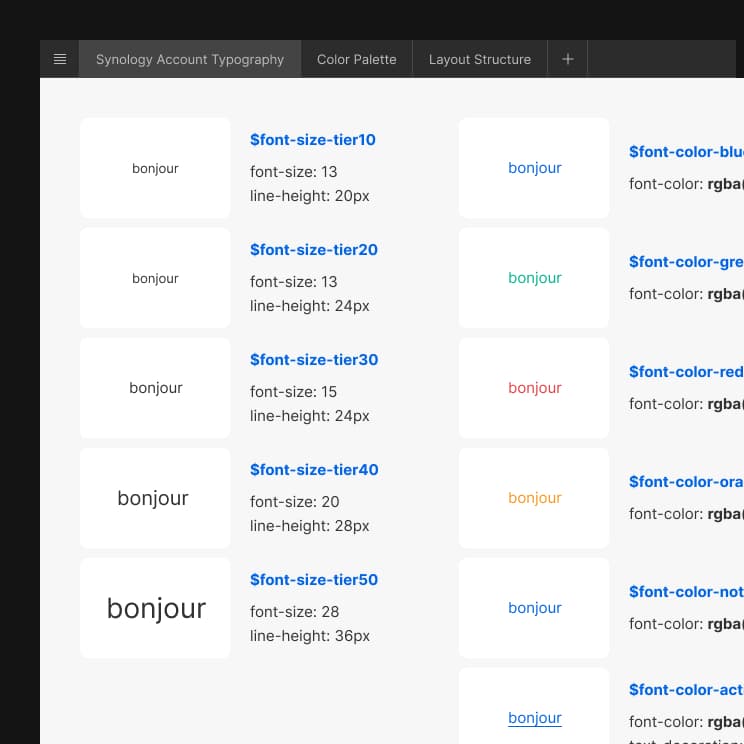The width and height of the screenshot is (744, 744).
Task: Click the $font-color-act... heading
Action: pyautogui.click(x=686, y=689)
